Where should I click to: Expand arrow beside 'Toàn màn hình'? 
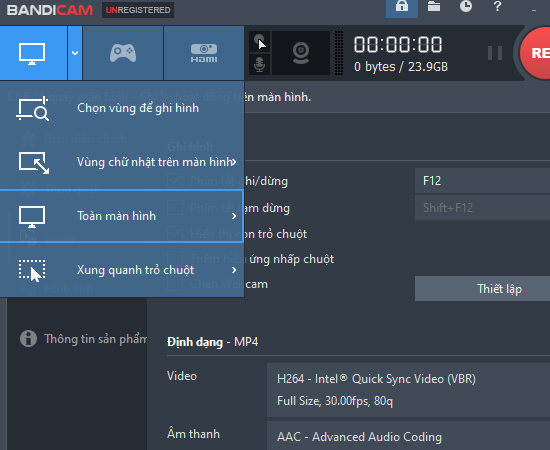(x=234, y=216)
